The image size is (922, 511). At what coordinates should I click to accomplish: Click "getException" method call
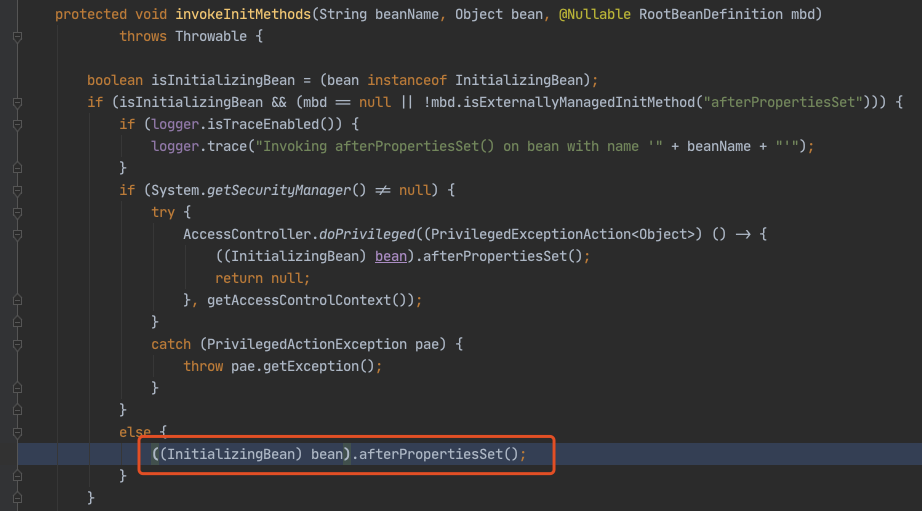click(x=310, y=366)
